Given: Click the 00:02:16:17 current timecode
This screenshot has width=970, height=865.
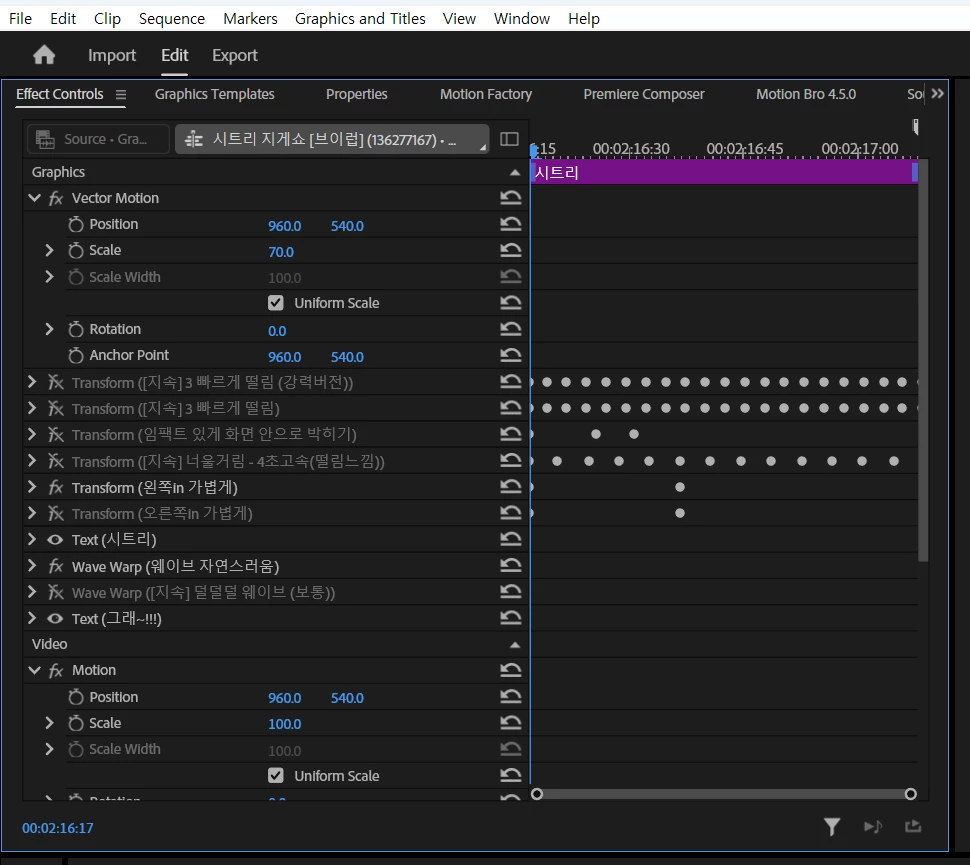Looking at the screenshot, I should coord(58,828).
